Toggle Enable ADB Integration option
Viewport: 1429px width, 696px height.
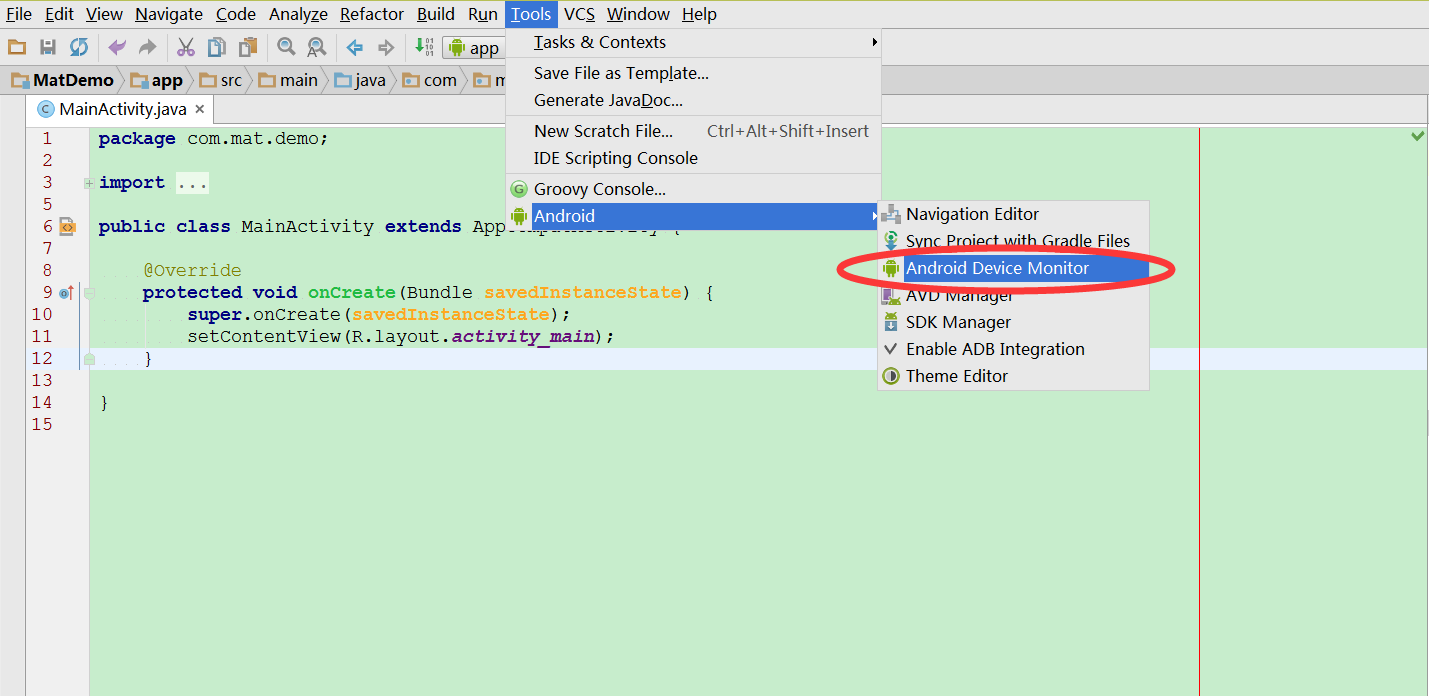point(1013,349)
